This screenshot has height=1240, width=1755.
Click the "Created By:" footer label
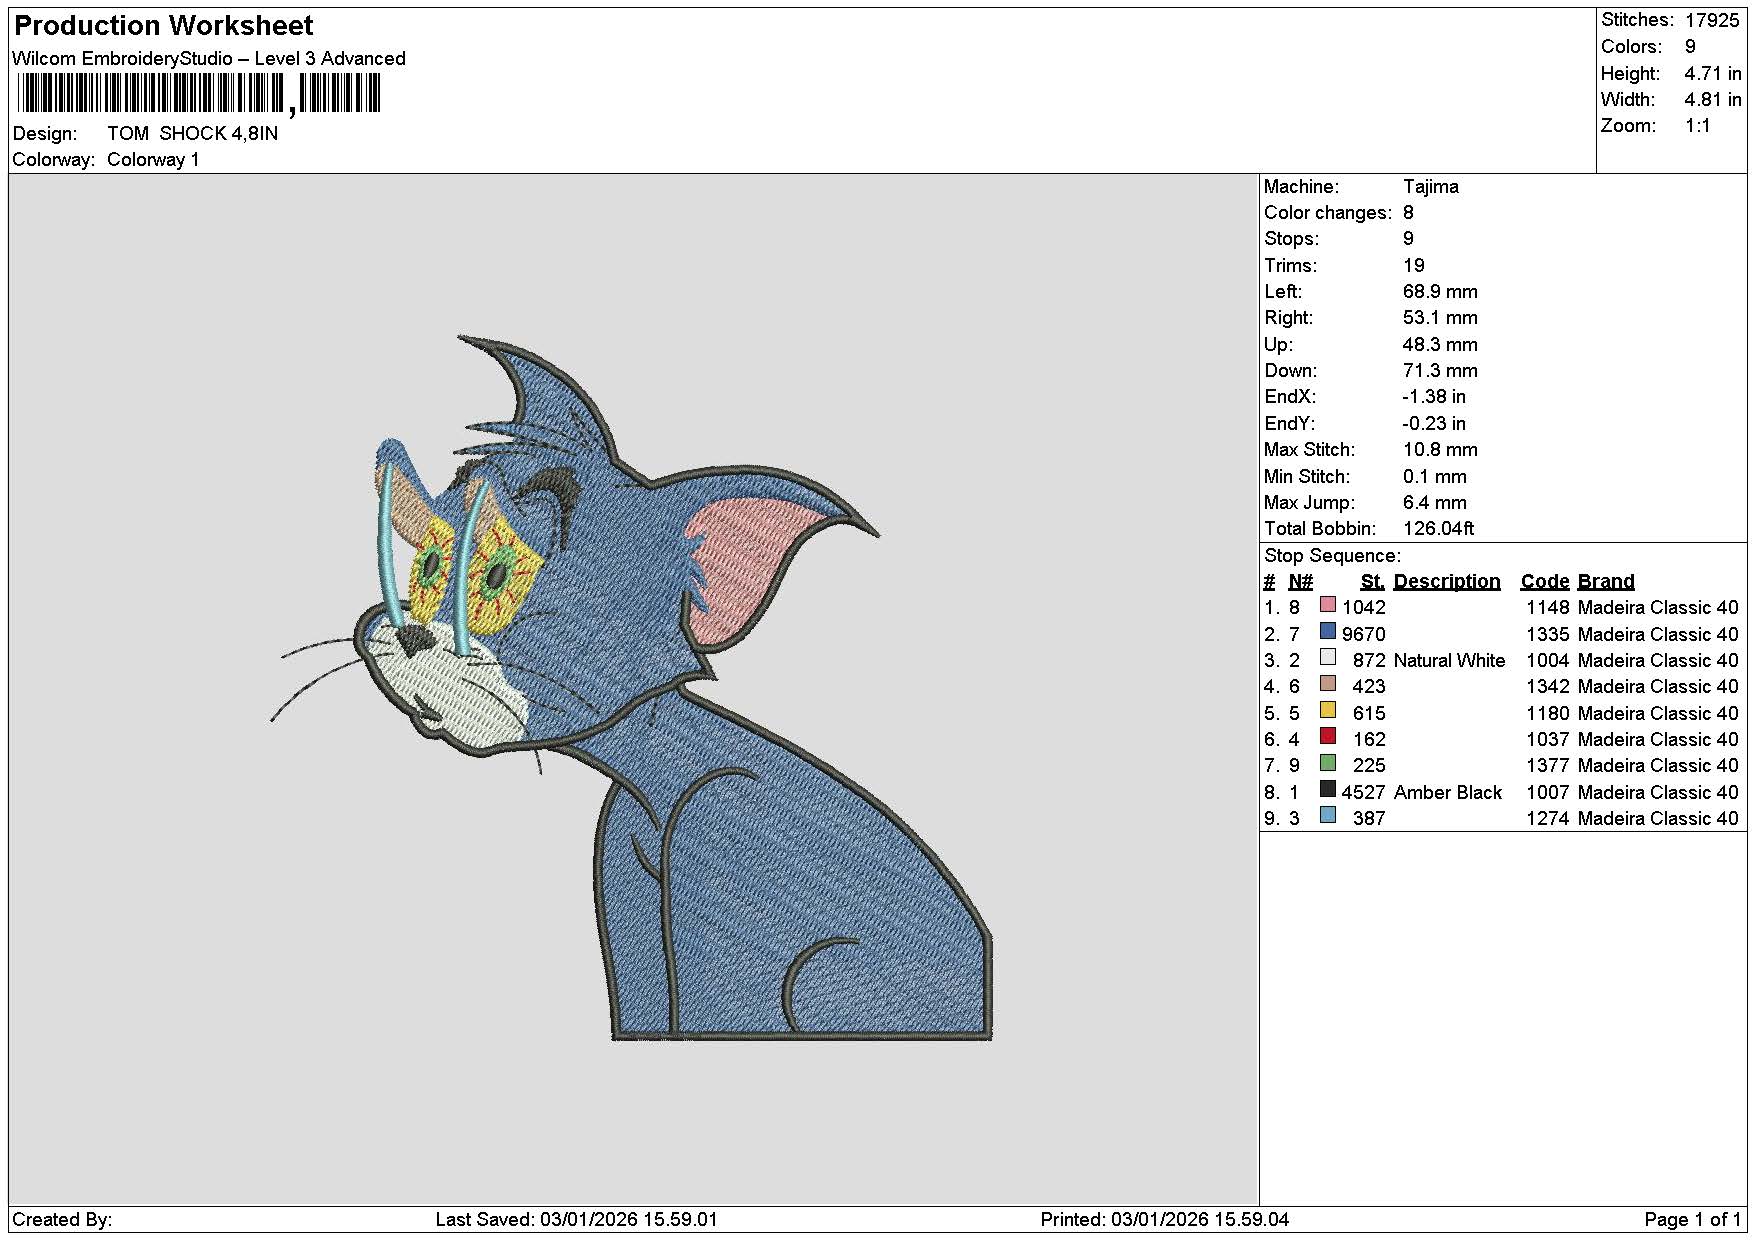click(x=62, y=1220)
